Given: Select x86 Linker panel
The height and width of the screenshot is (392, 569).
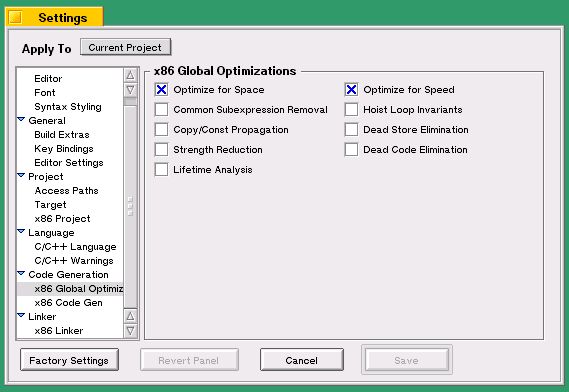Looking at the screenshot, I should [59, 331].
